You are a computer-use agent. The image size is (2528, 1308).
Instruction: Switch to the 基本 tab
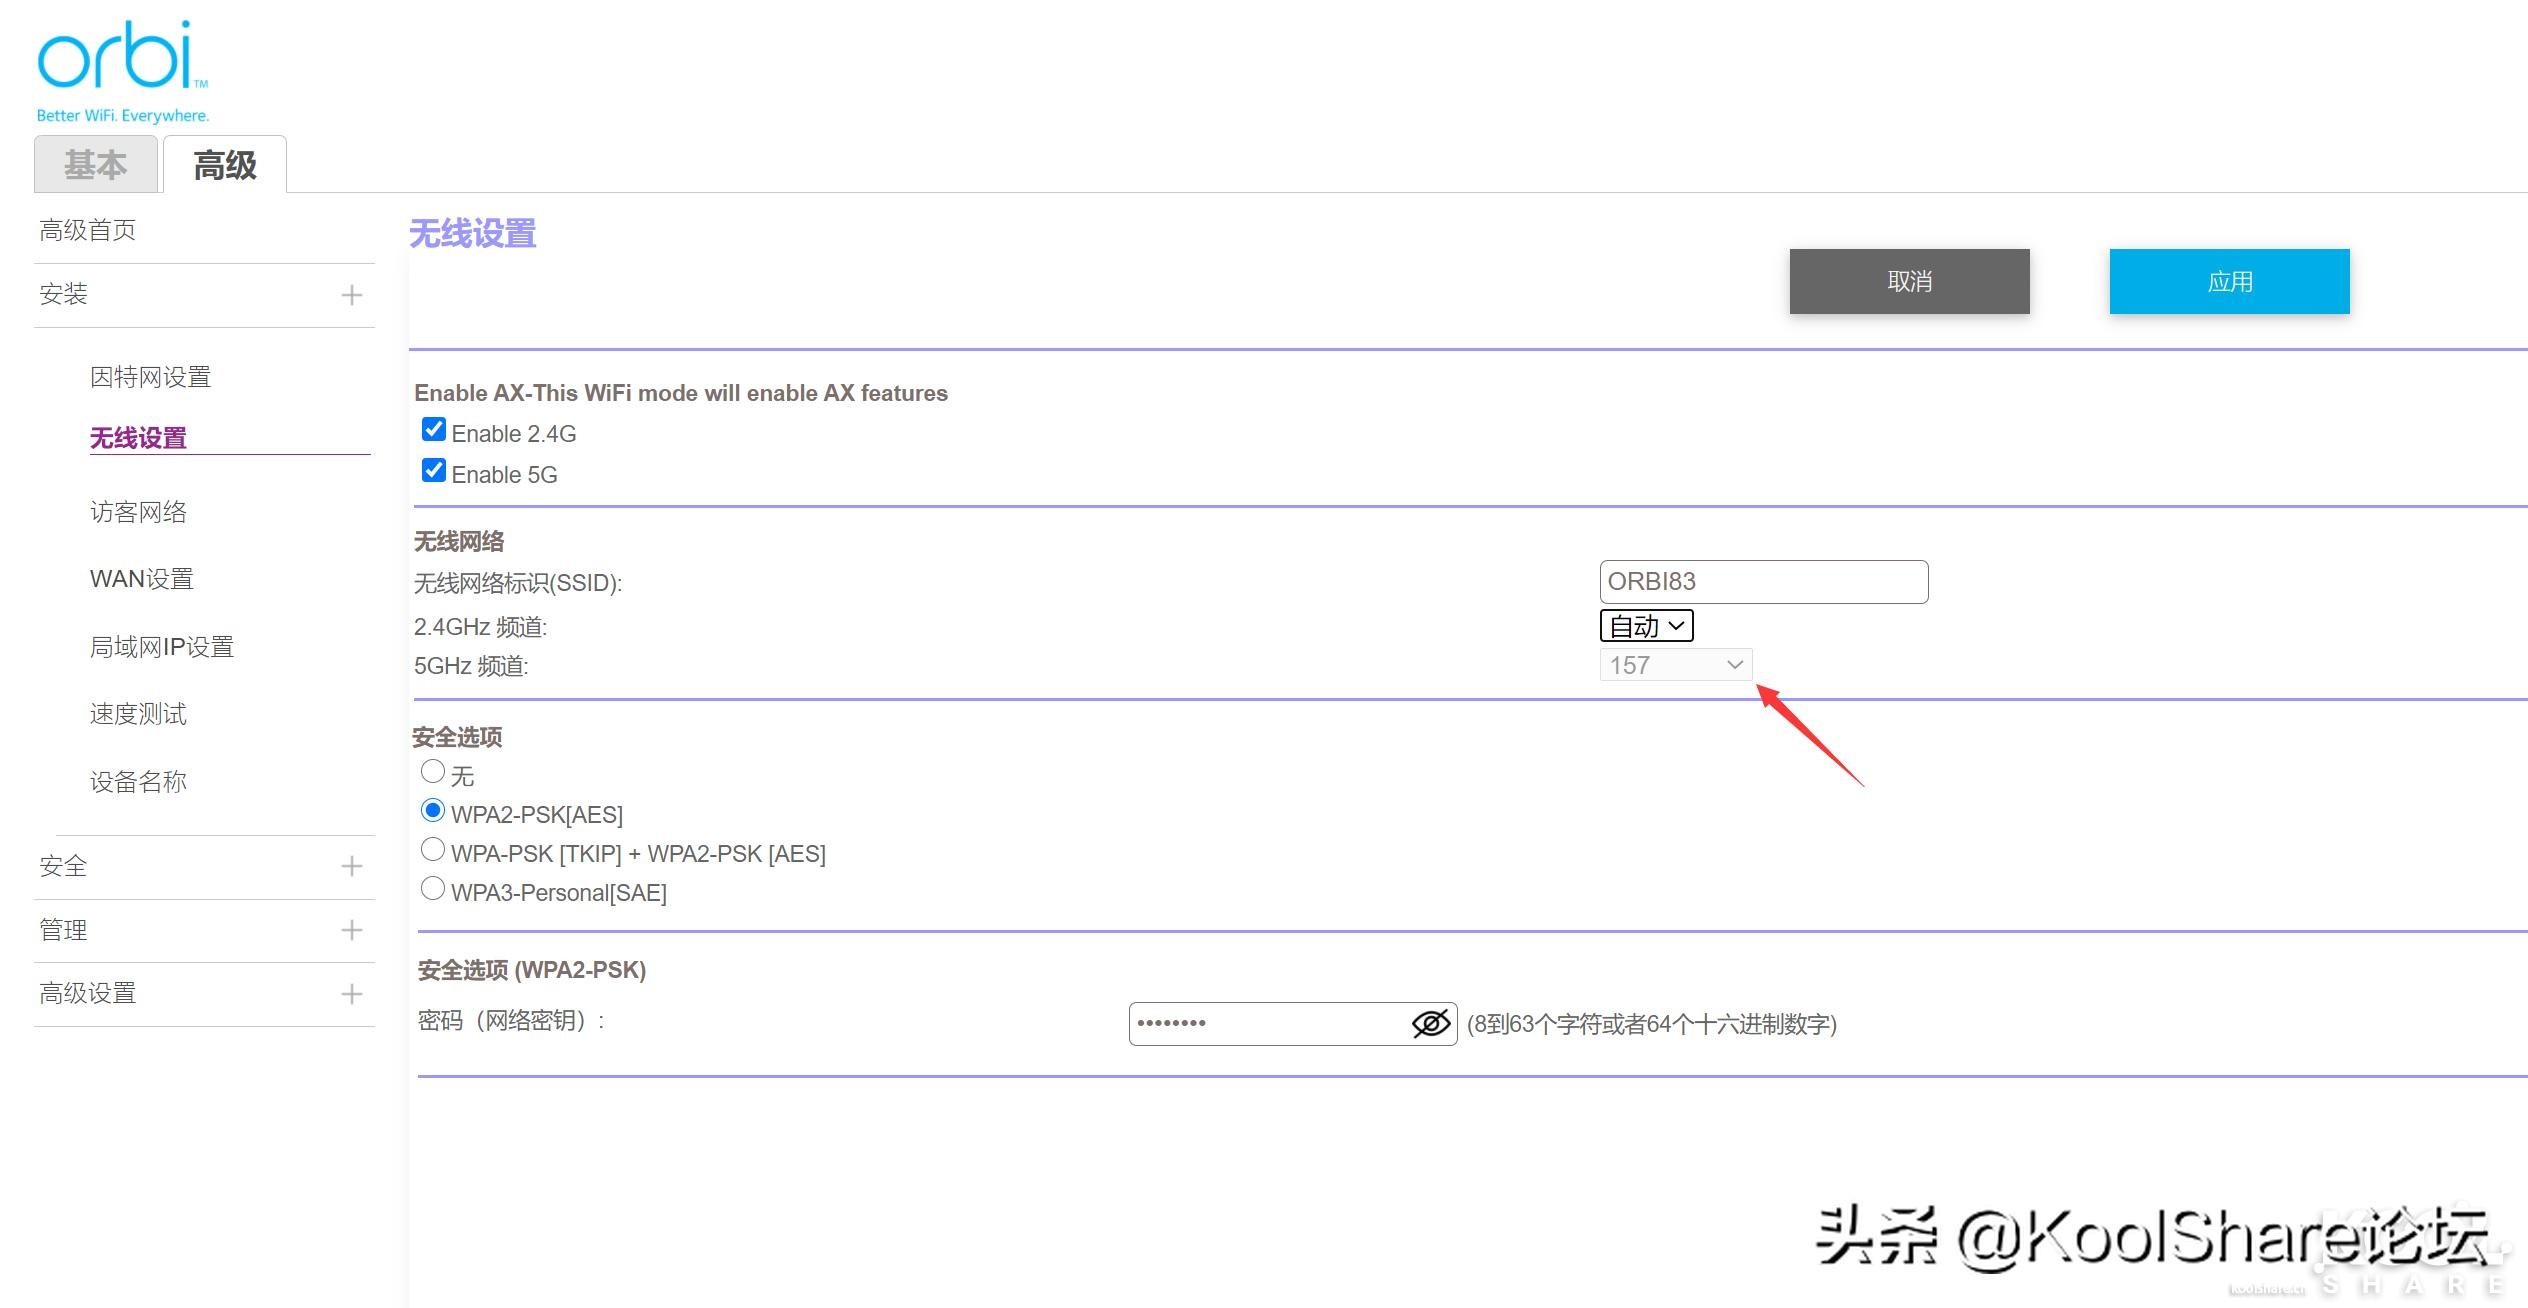point(96,165)
